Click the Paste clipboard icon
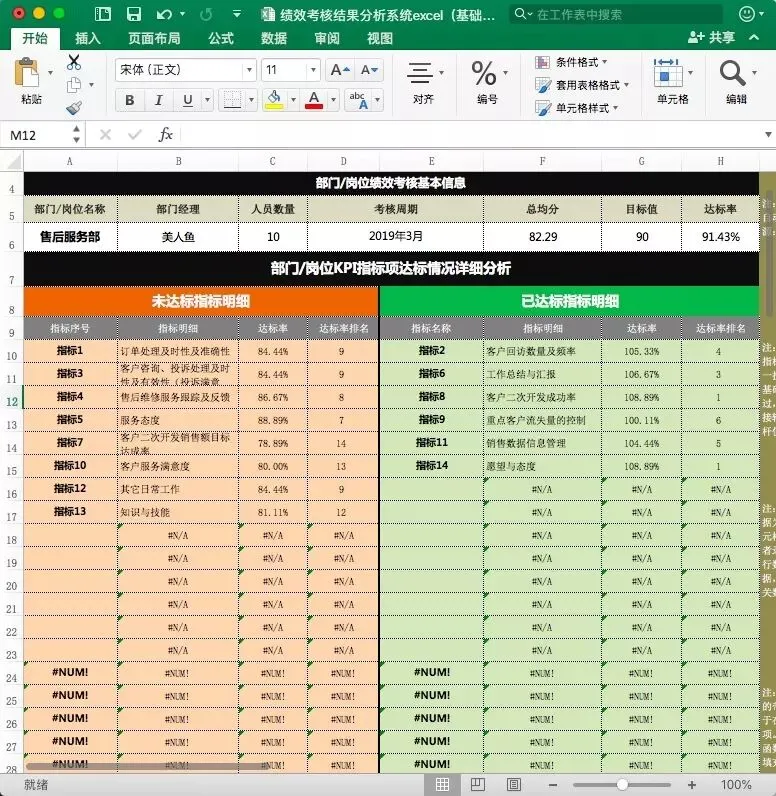The height and width of the screenshot is (796, 776). [27, 73]
